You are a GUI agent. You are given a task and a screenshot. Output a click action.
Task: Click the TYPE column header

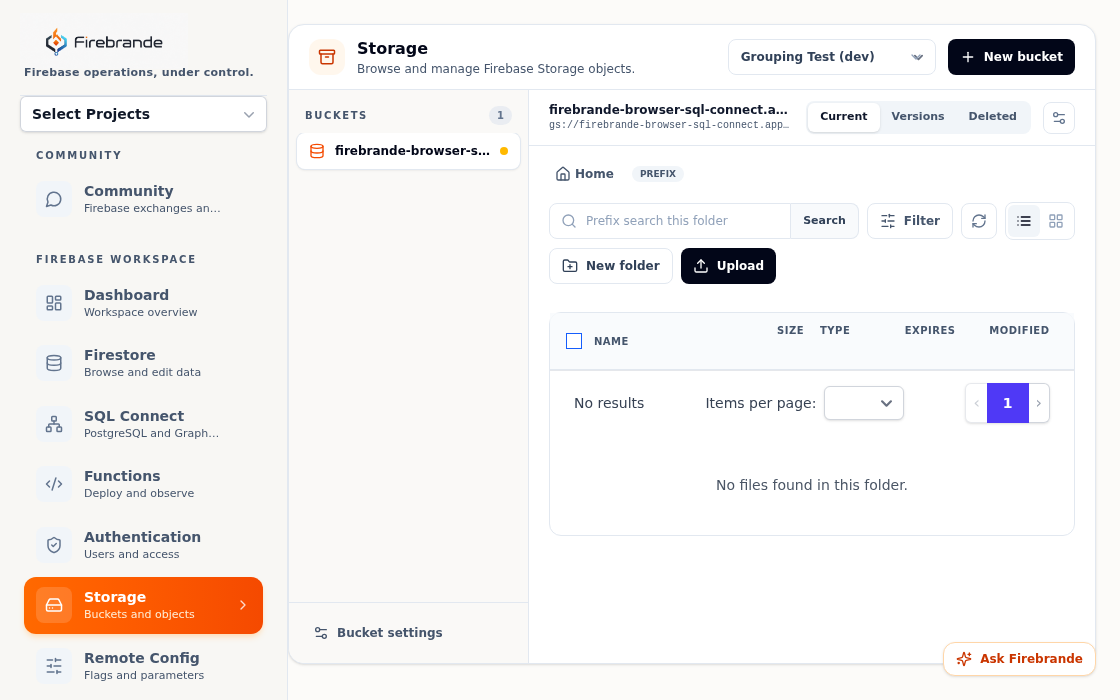coord(834,330)
